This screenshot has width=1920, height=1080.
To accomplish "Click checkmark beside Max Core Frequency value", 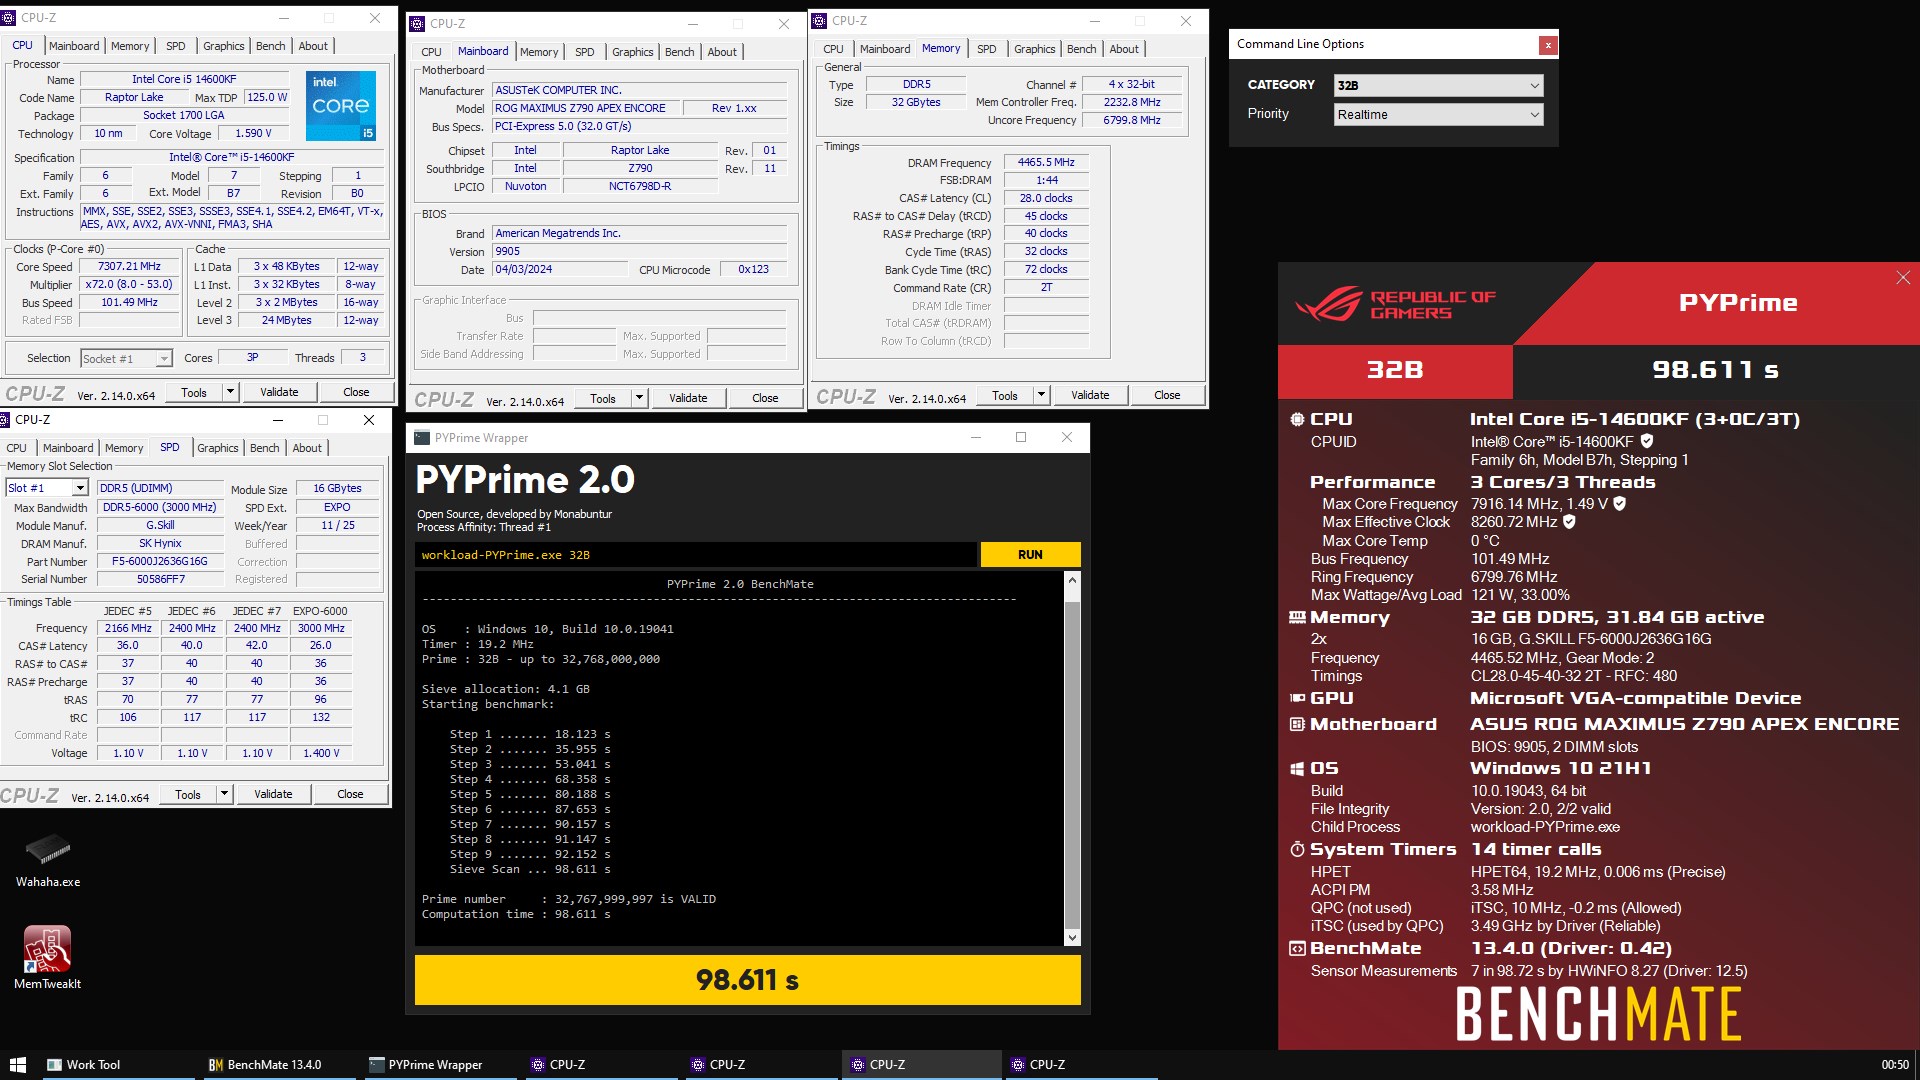I will tap(1620, 503).
